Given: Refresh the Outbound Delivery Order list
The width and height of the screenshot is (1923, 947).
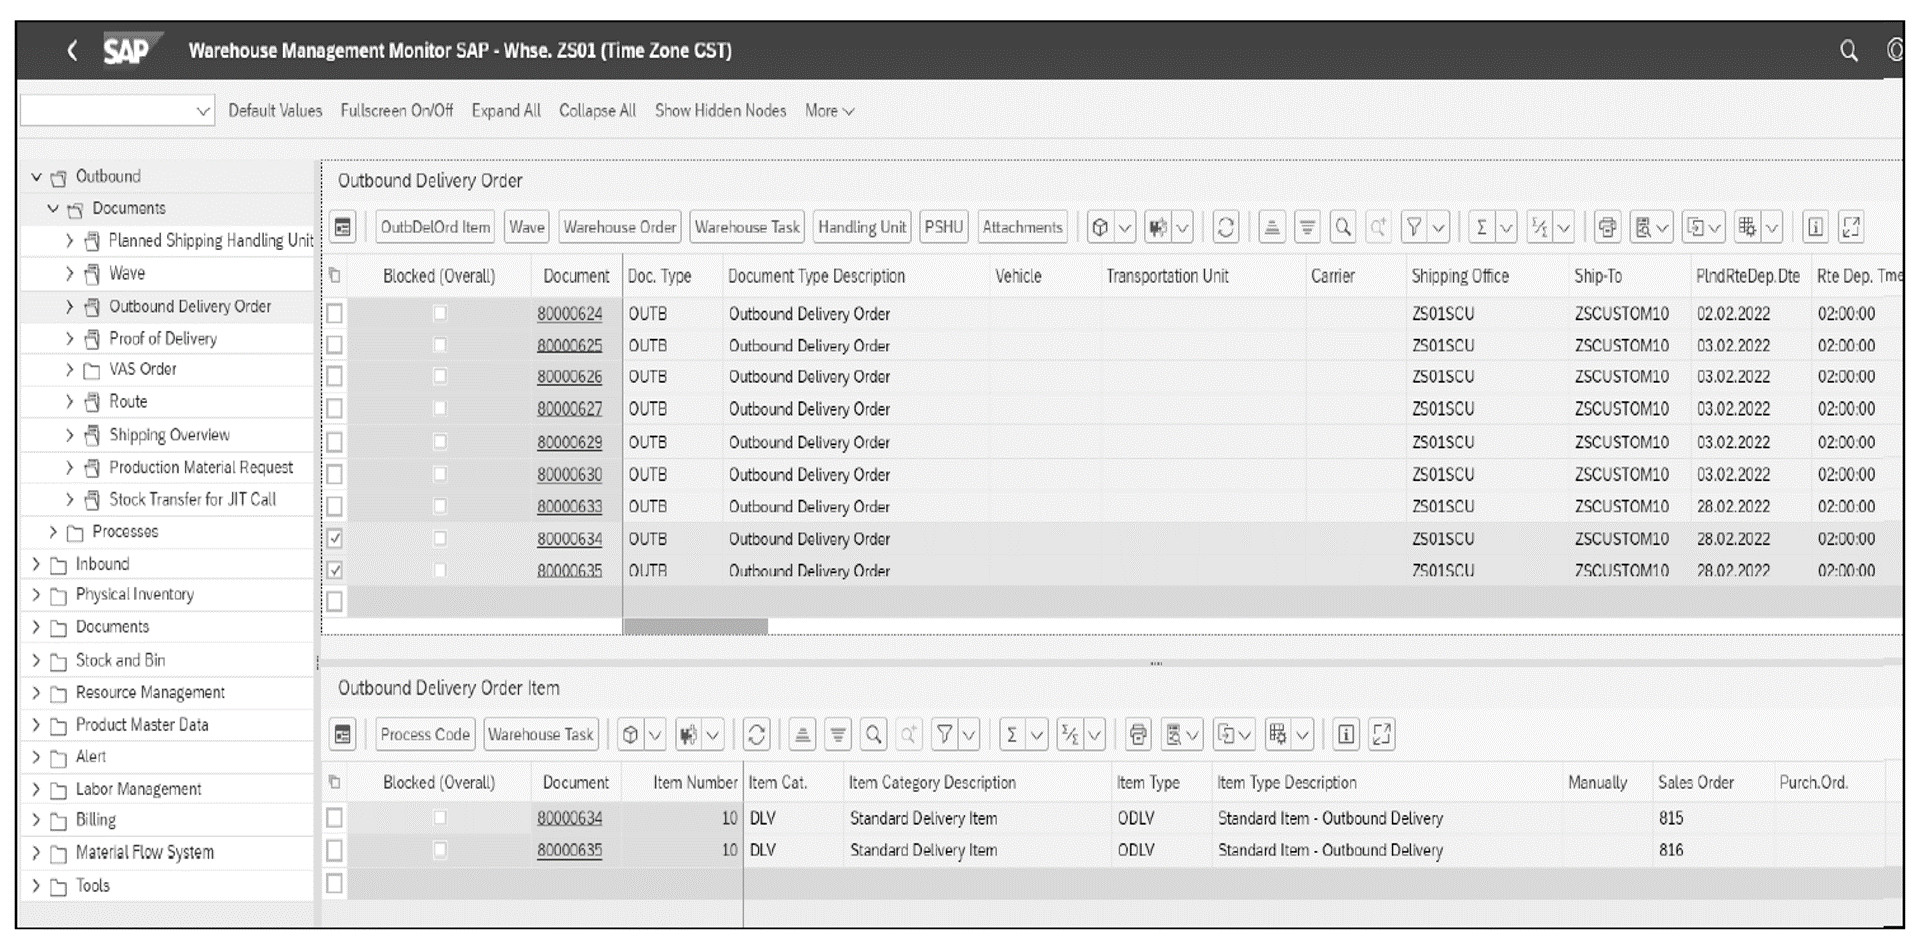Looking at the screenshot, I should pos(1226,226).
